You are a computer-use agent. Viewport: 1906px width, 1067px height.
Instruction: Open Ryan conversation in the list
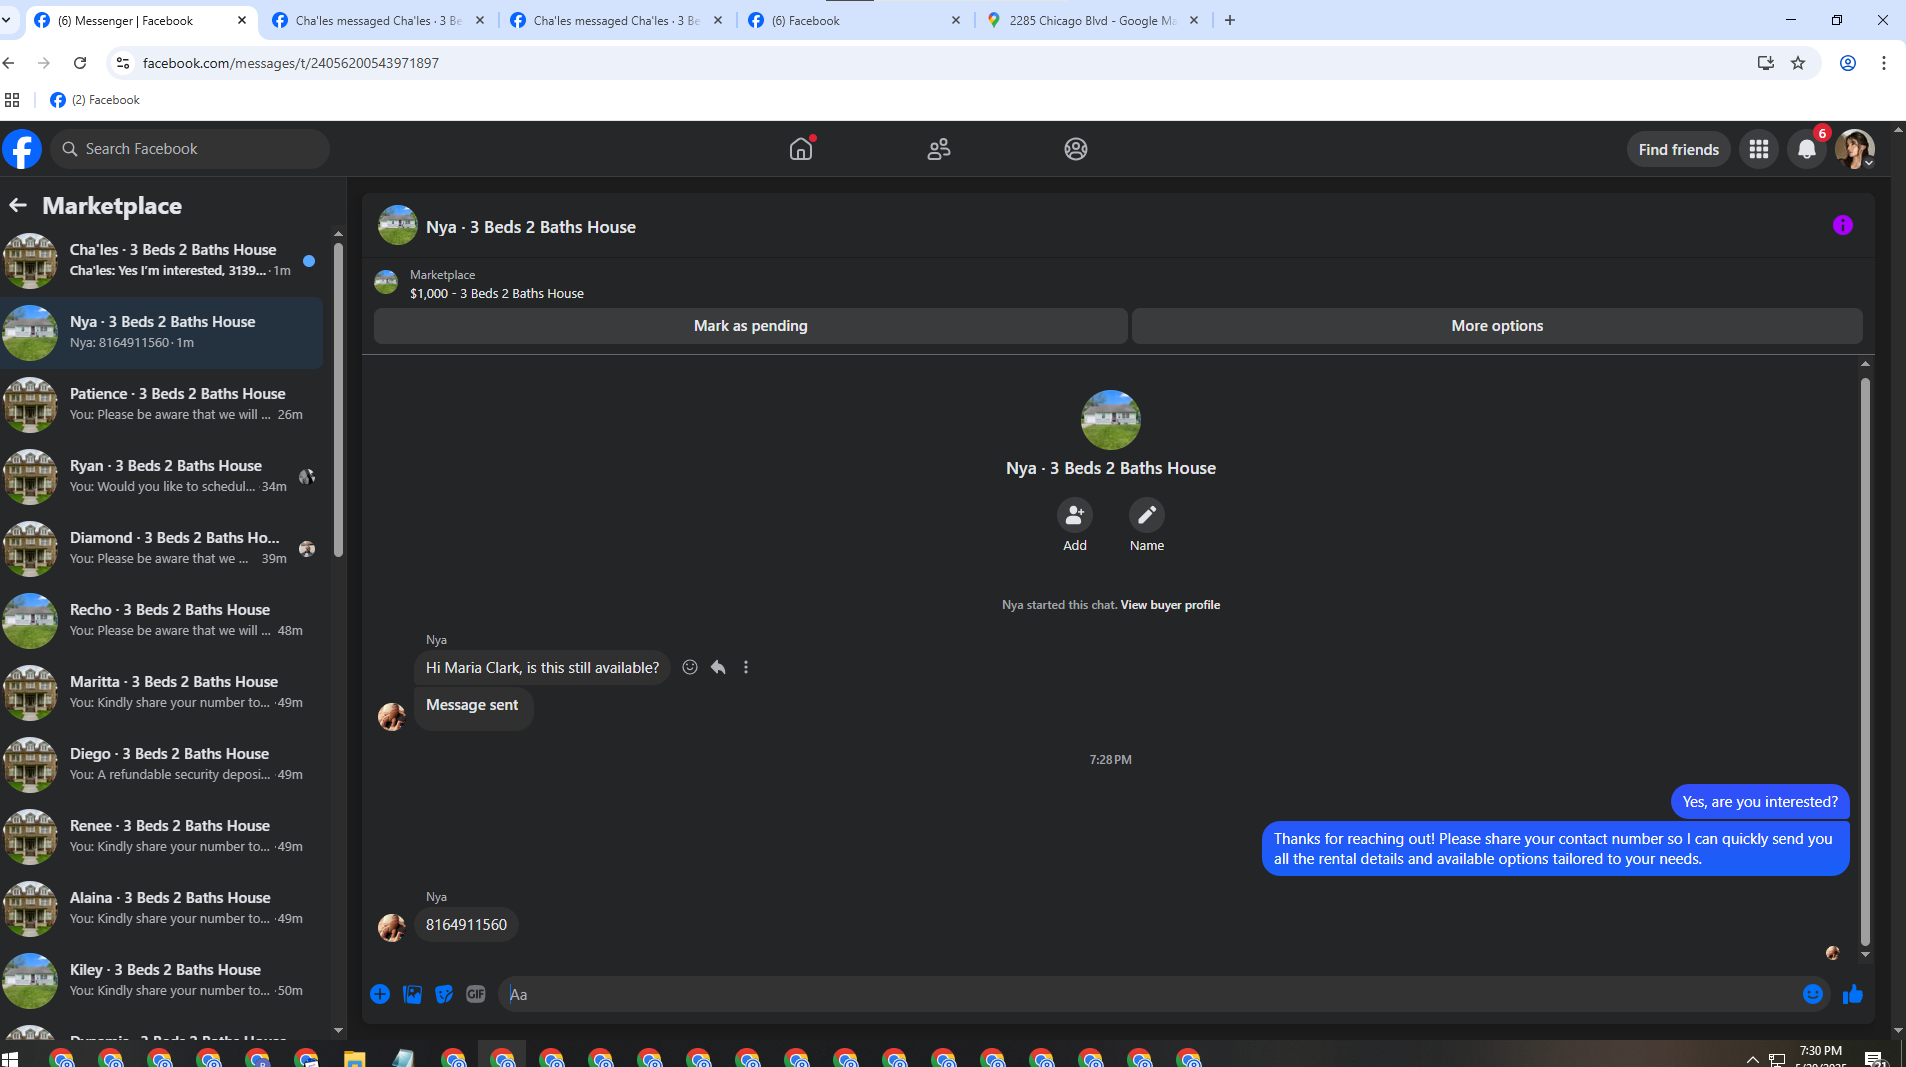tap(162, 476)
